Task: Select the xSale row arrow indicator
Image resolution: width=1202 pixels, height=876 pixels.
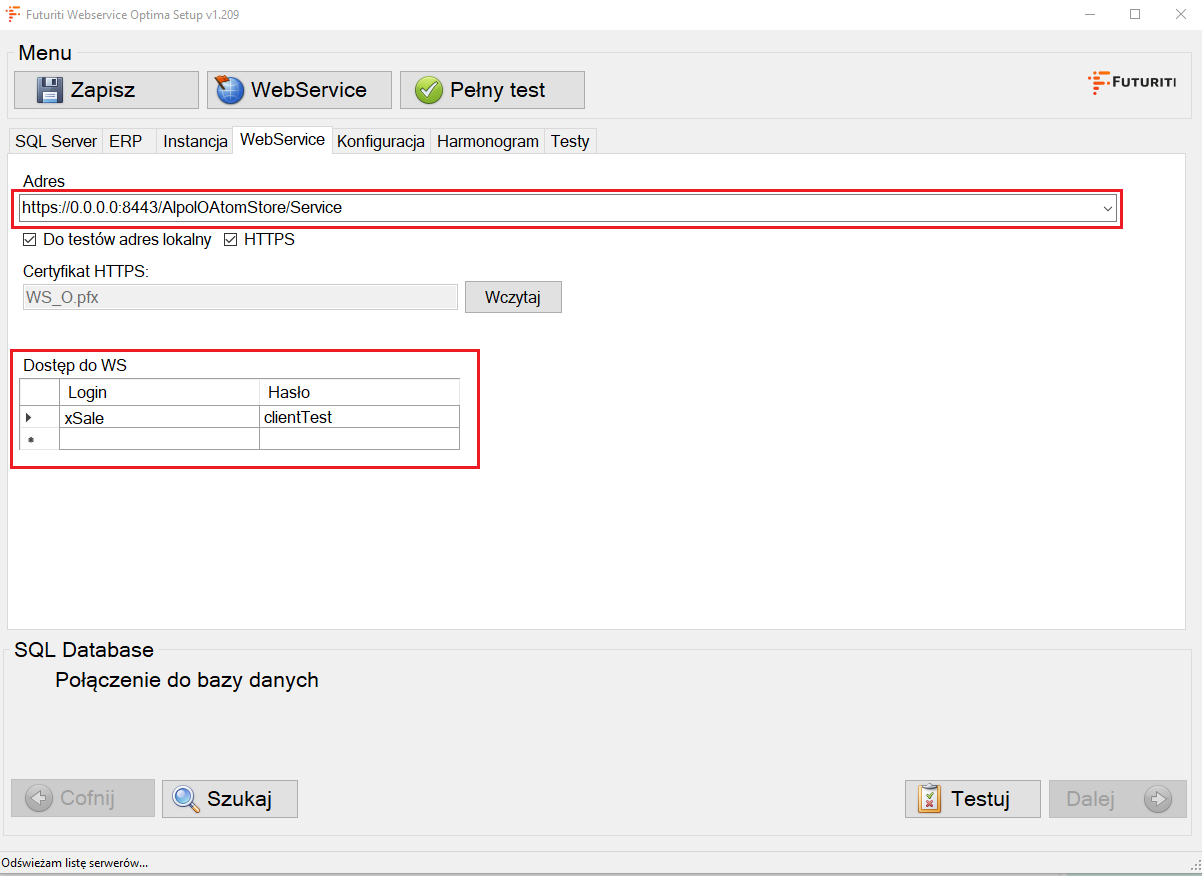Action: [29, 417]
